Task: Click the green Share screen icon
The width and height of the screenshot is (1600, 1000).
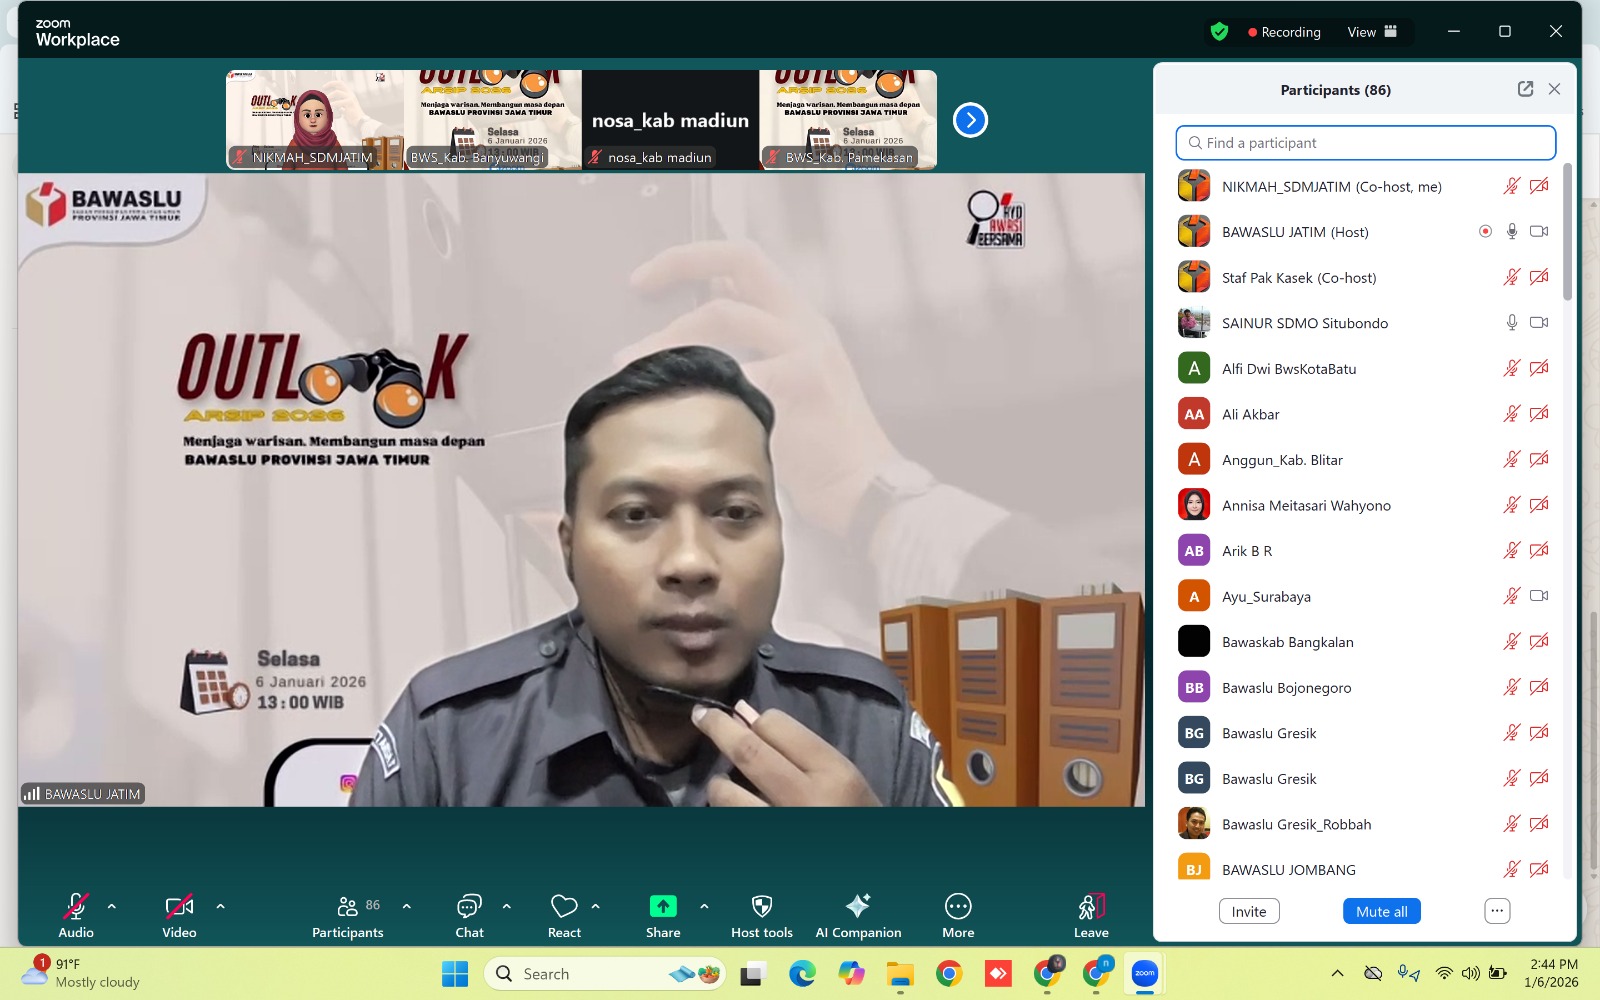Action: 663,907
